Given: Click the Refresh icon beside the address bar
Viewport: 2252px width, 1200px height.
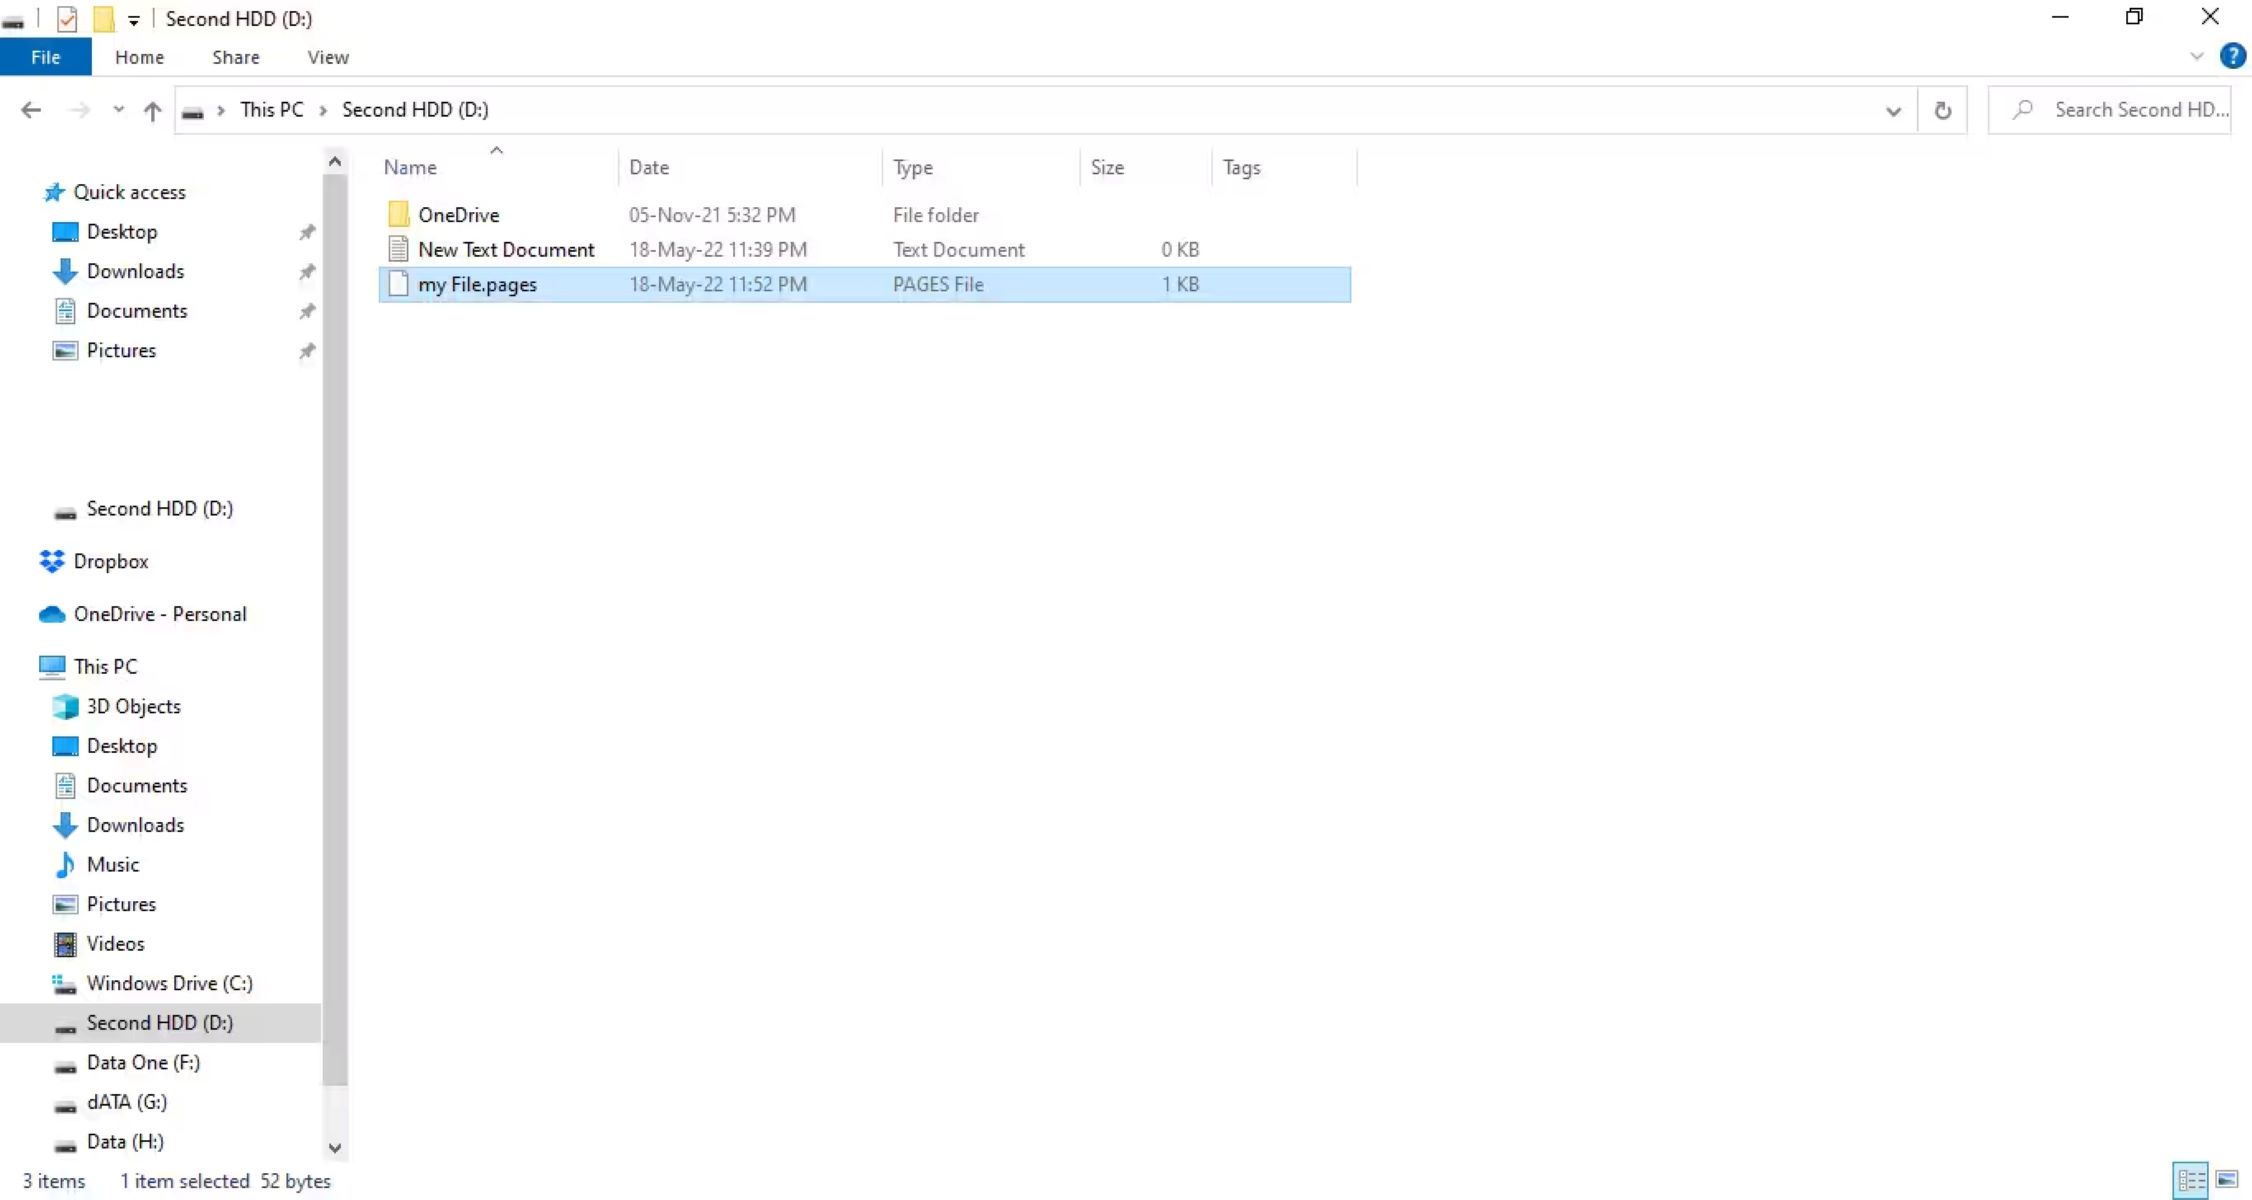Looking at the screenshot, I should [1942, 109].
